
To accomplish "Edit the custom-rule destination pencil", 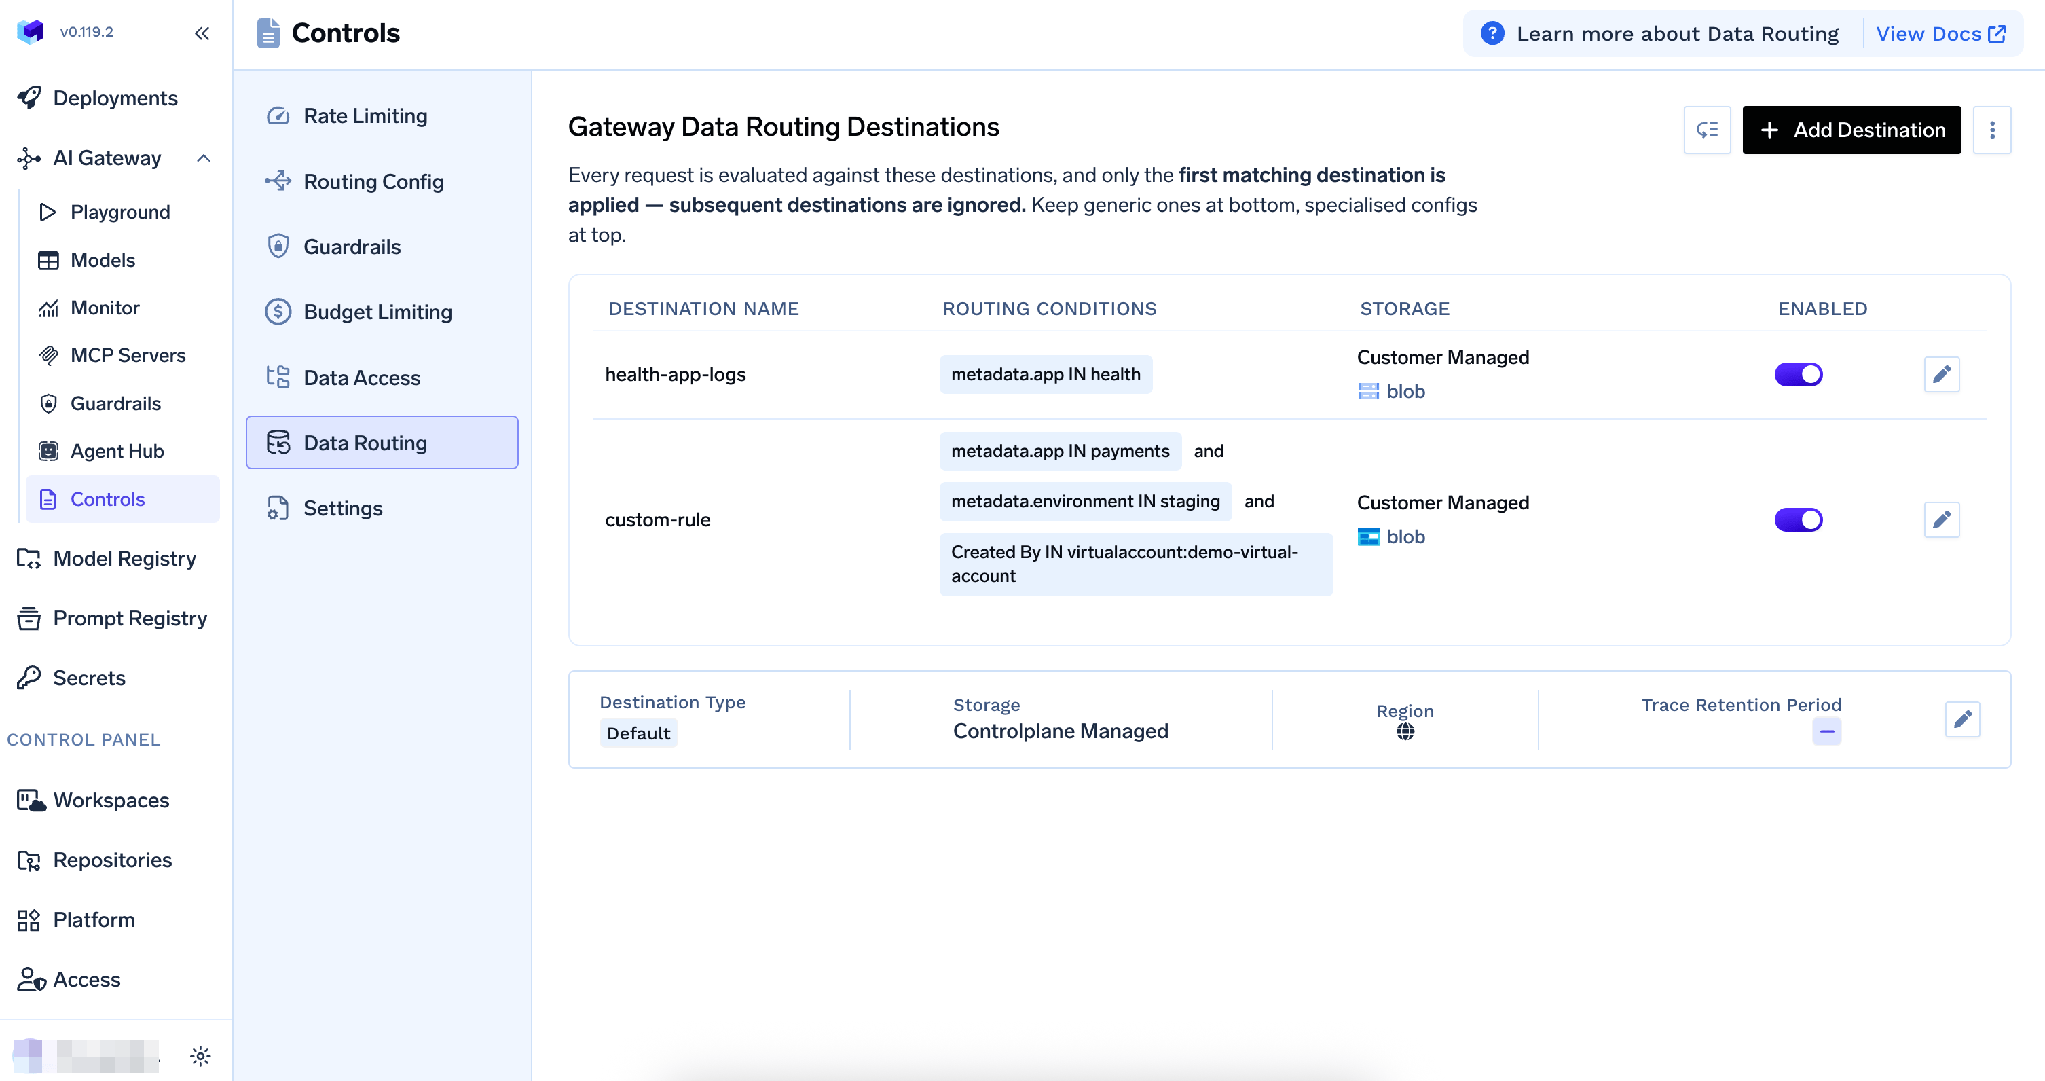I will [1941, 520].
